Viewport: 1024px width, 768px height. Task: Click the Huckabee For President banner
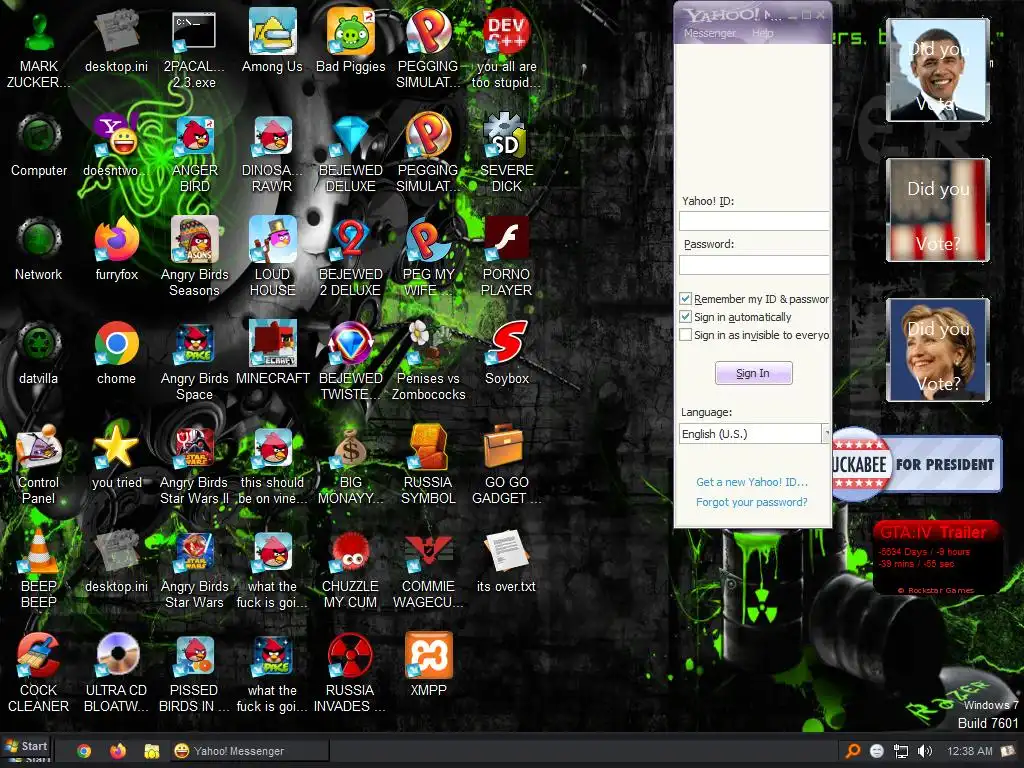click(x=917, y=464)
